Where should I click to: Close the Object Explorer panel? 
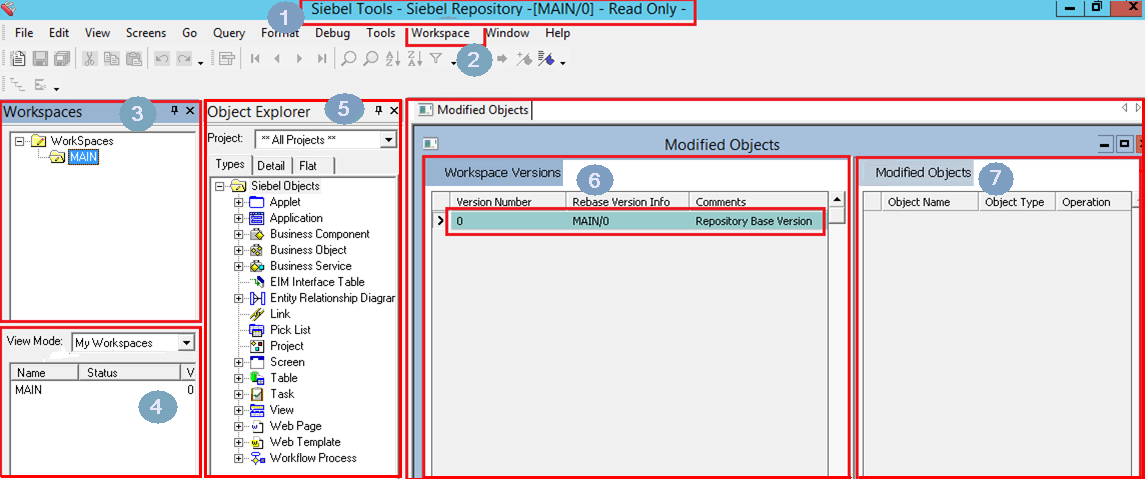(x=394, y=110)
